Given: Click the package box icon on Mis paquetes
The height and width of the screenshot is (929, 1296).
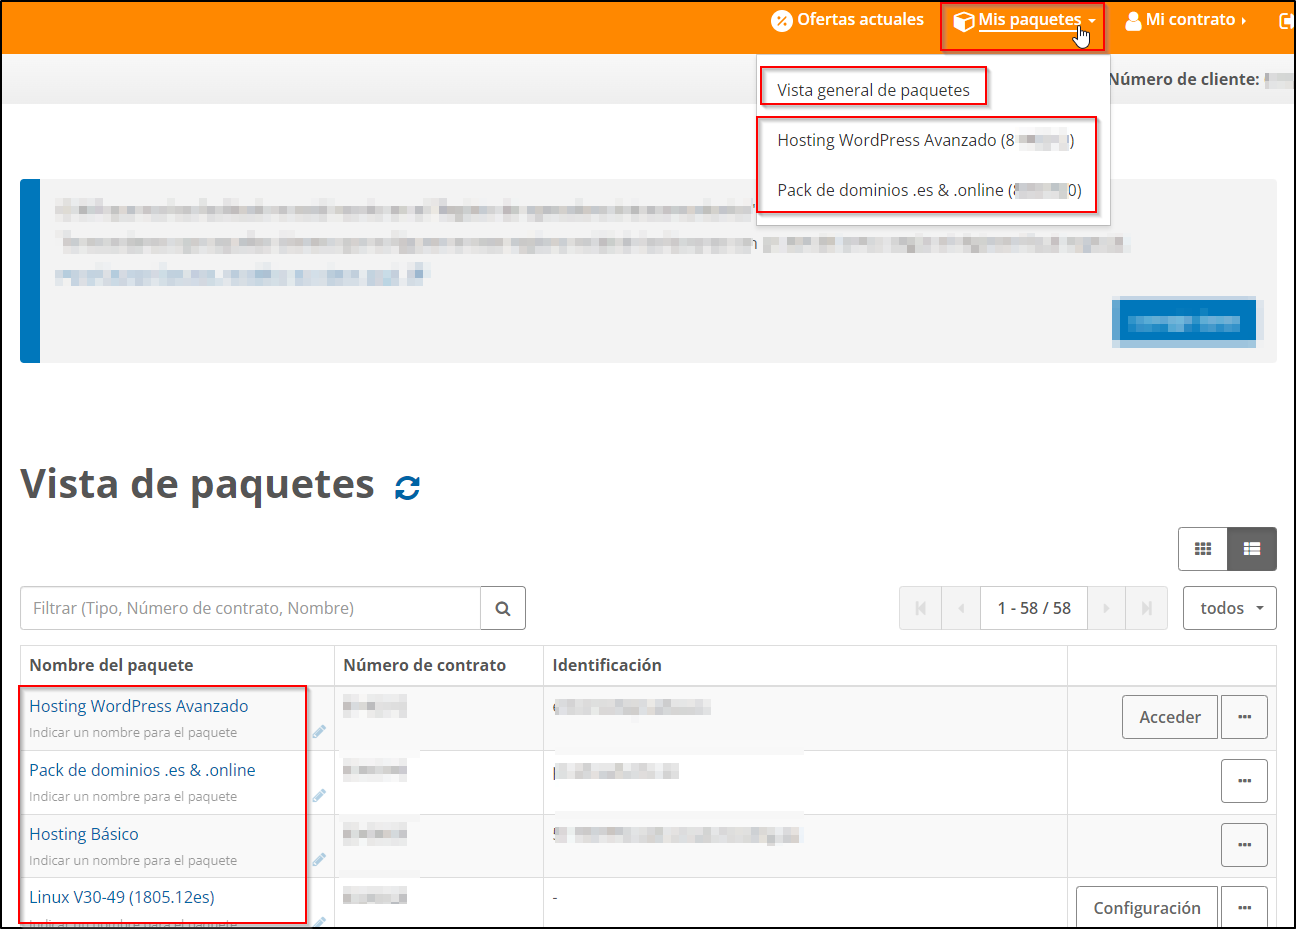Looking at the screenshot, I should (x=963, y=19).
